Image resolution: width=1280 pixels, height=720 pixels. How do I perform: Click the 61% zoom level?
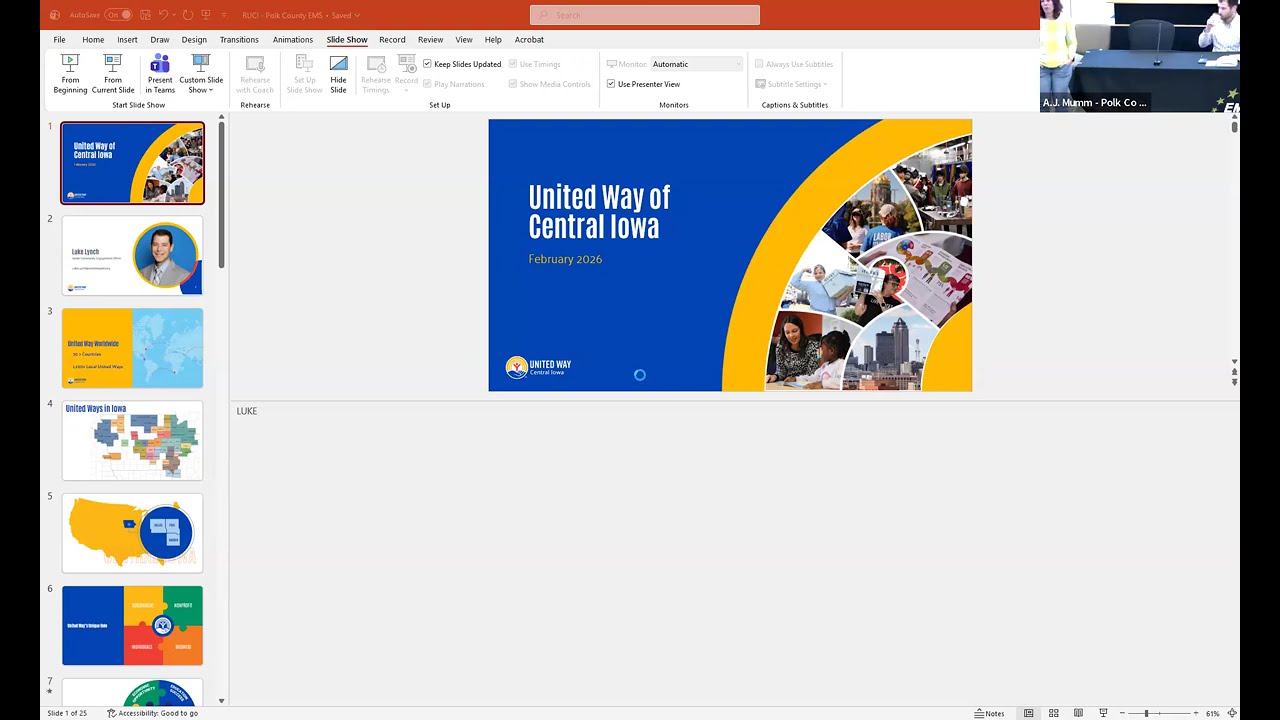coord(1212,713)
